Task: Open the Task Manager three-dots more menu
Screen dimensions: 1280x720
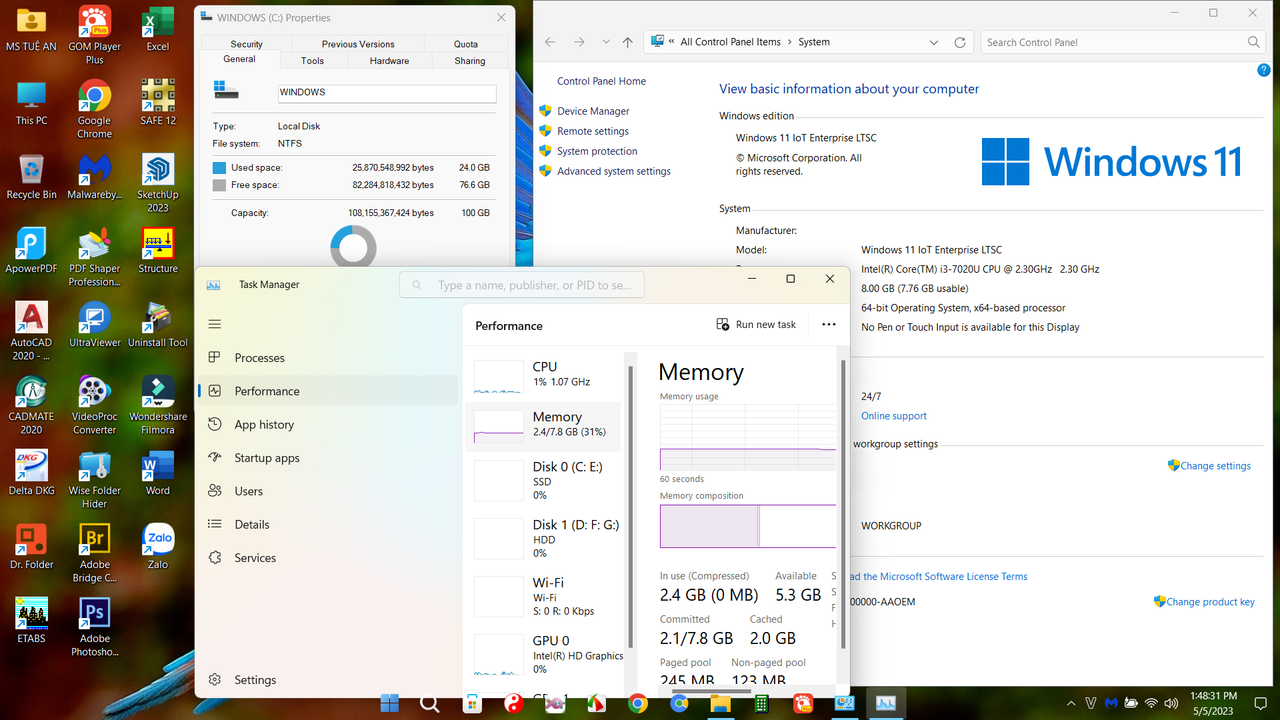Action: point(828,324)
